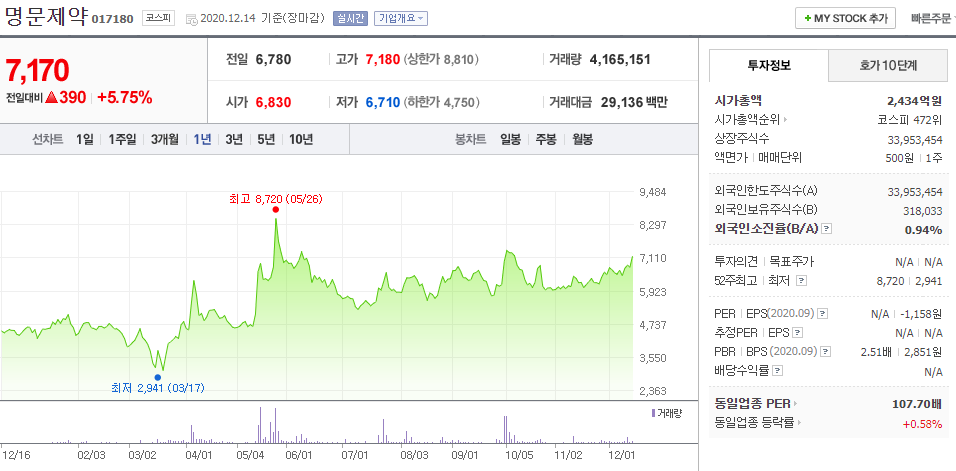This screenshot has height=471, width=956.
Task: Click the help icon beside 52주최고 최저
Action: click(x=802, y=281)
